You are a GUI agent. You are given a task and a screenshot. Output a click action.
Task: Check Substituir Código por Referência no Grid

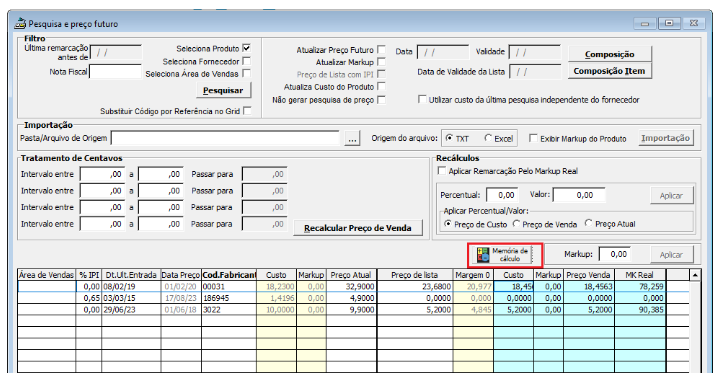click(247, 111)
